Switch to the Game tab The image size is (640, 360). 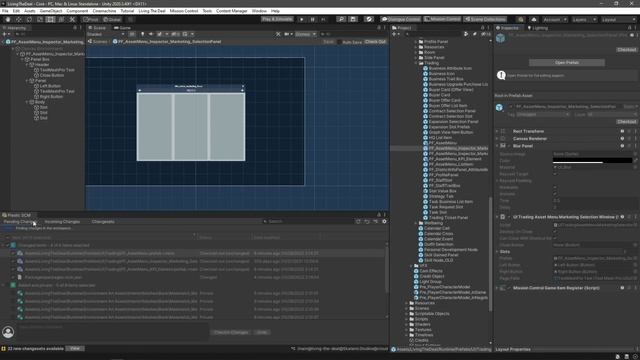point(122,28)
